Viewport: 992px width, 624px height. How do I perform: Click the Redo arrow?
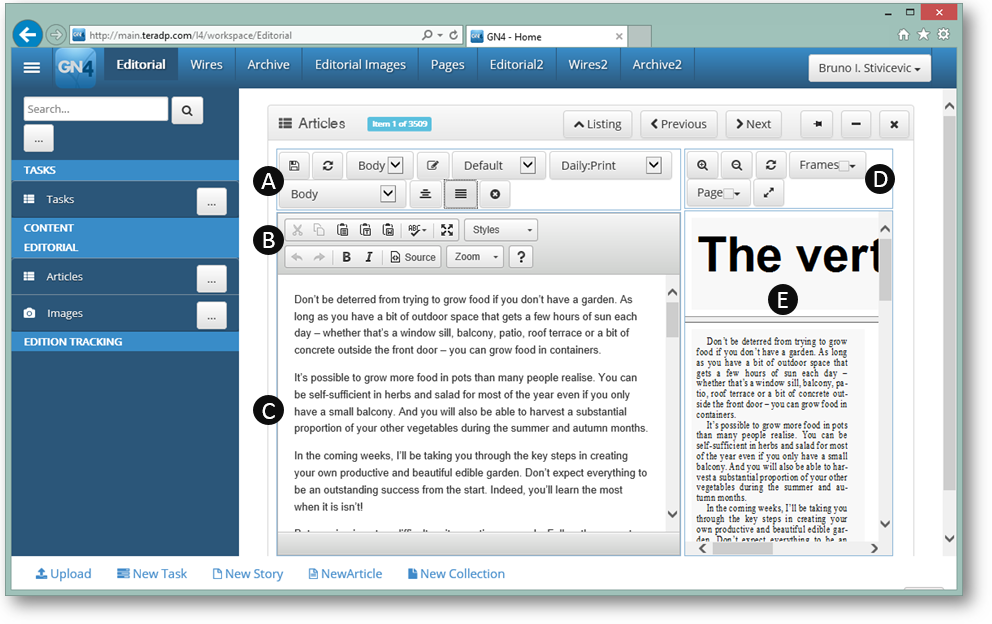click(319, 256)
